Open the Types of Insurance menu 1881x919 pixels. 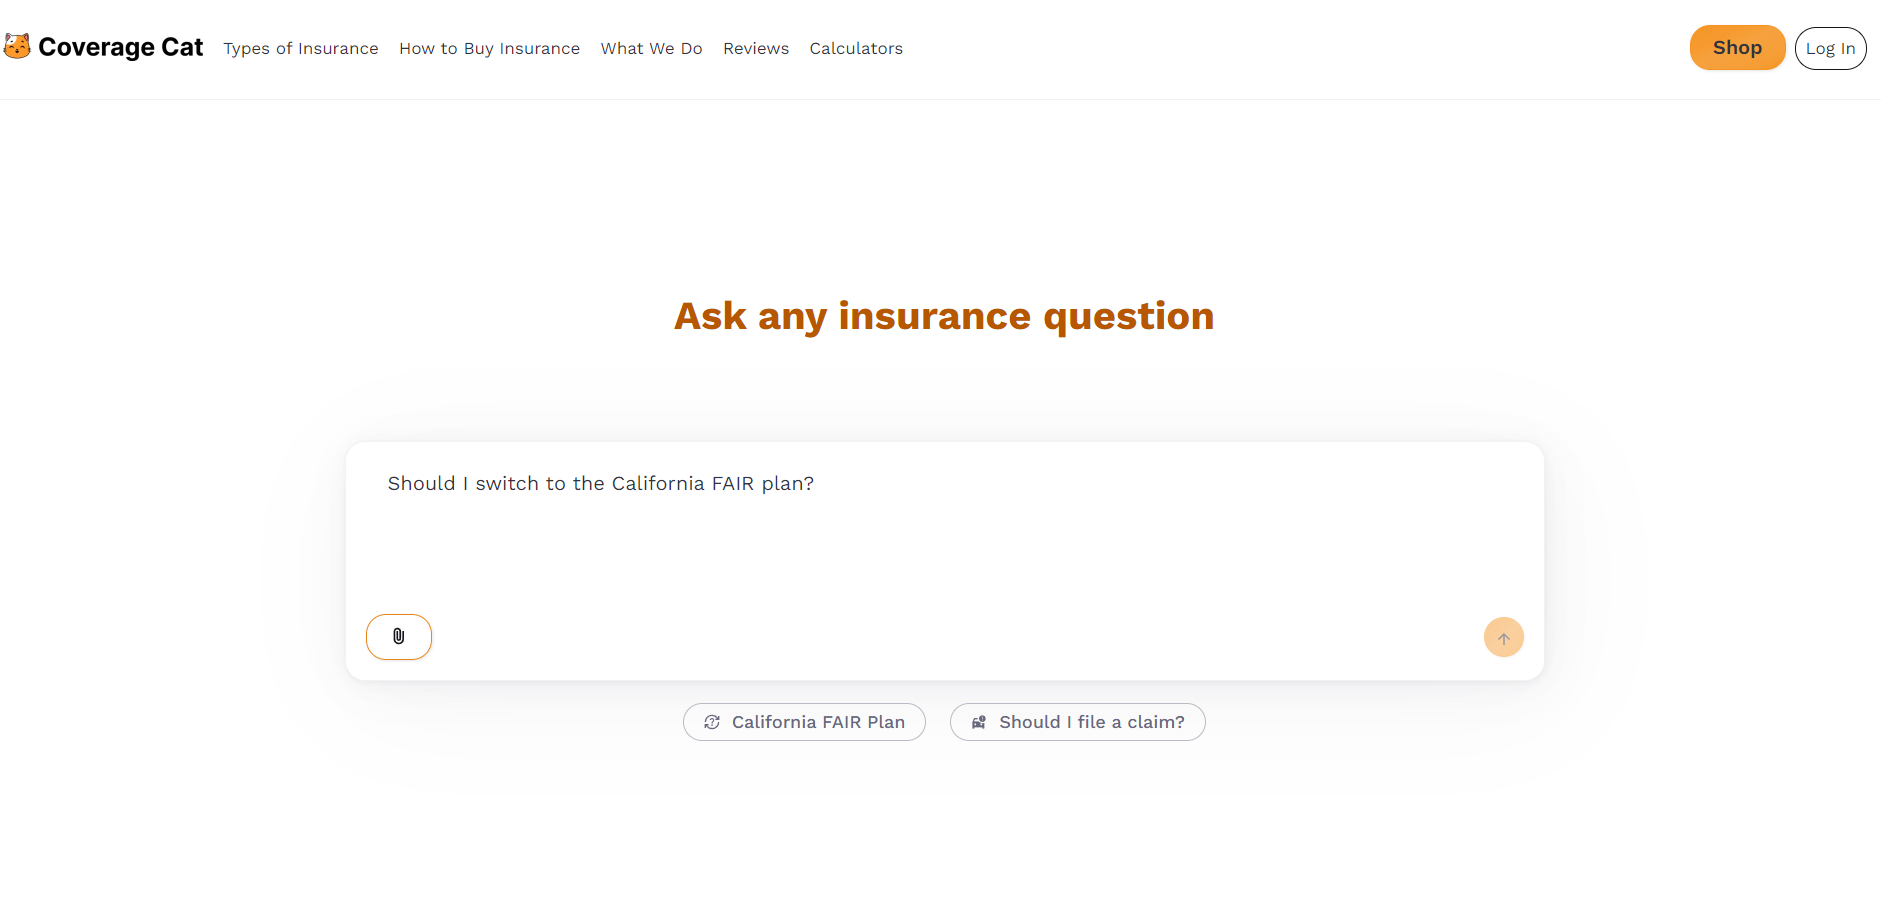tap(301, 48)
